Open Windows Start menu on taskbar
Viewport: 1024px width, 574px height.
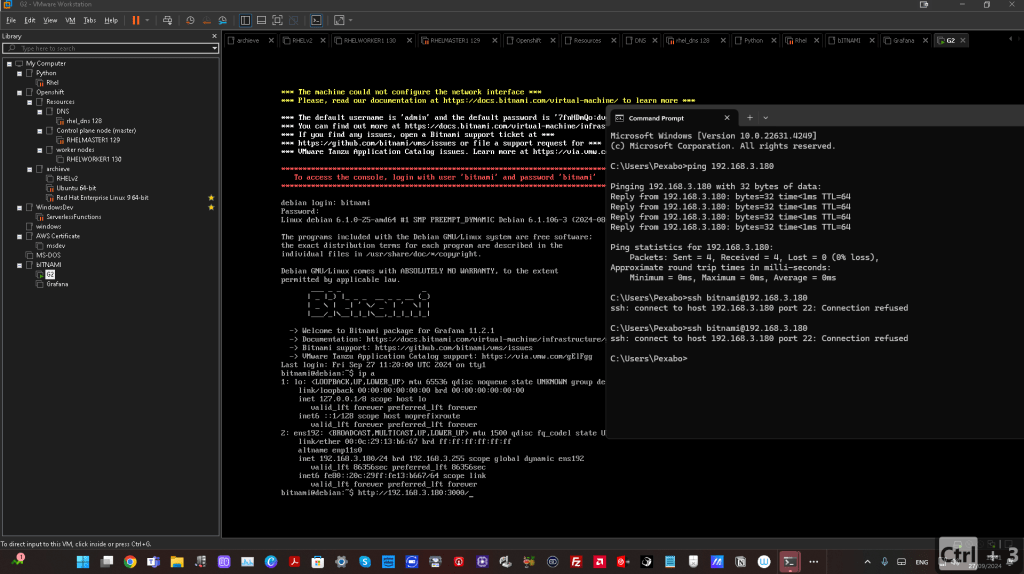(83, 562)
